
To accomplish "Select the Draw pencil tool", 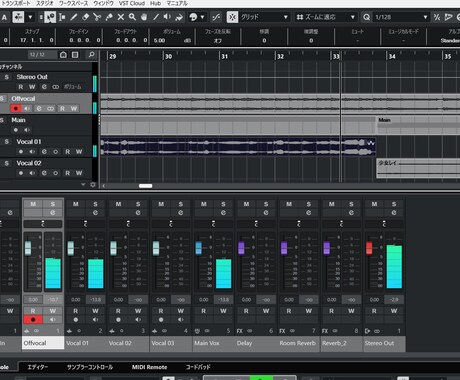I will point(74,17).
